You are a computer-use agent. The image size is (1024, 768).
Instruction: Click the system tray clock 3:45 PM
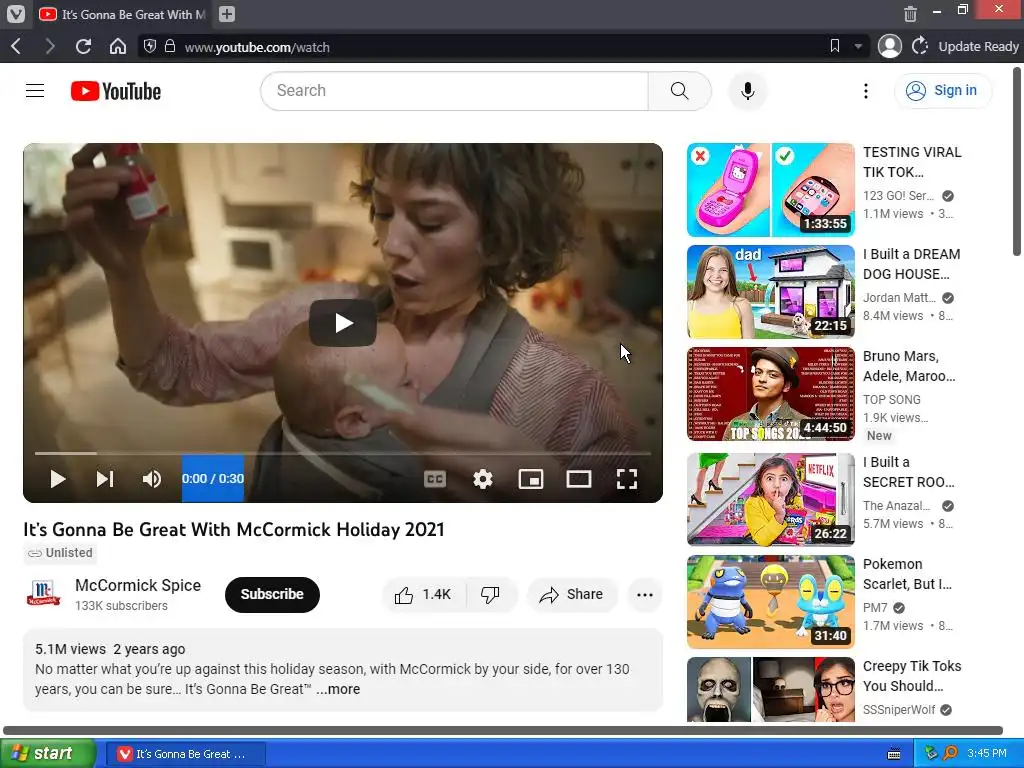pyautogui.click(x=987, y=753)
